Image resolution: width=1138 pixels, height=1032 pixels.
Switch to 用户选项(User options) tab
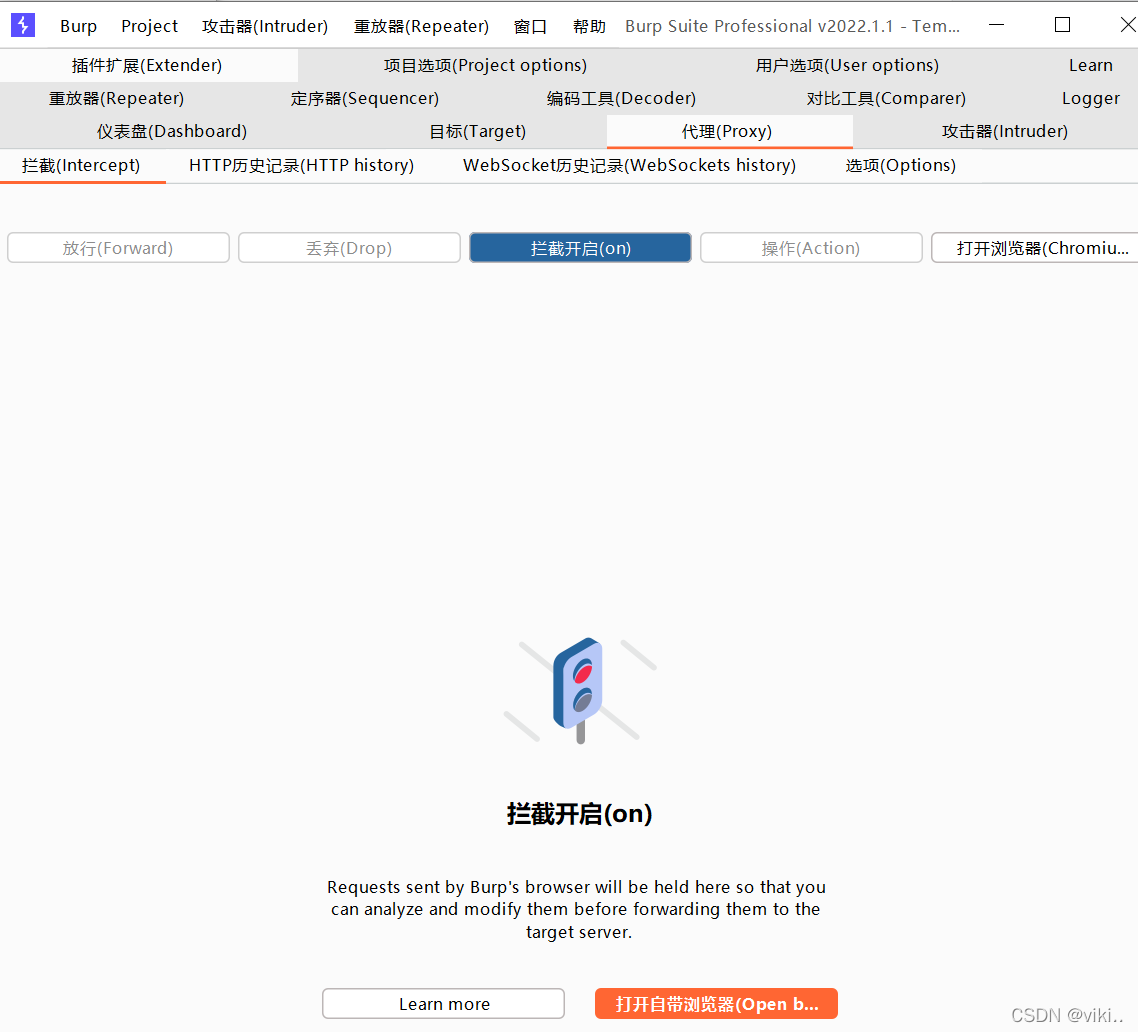[x=847, y=65]
